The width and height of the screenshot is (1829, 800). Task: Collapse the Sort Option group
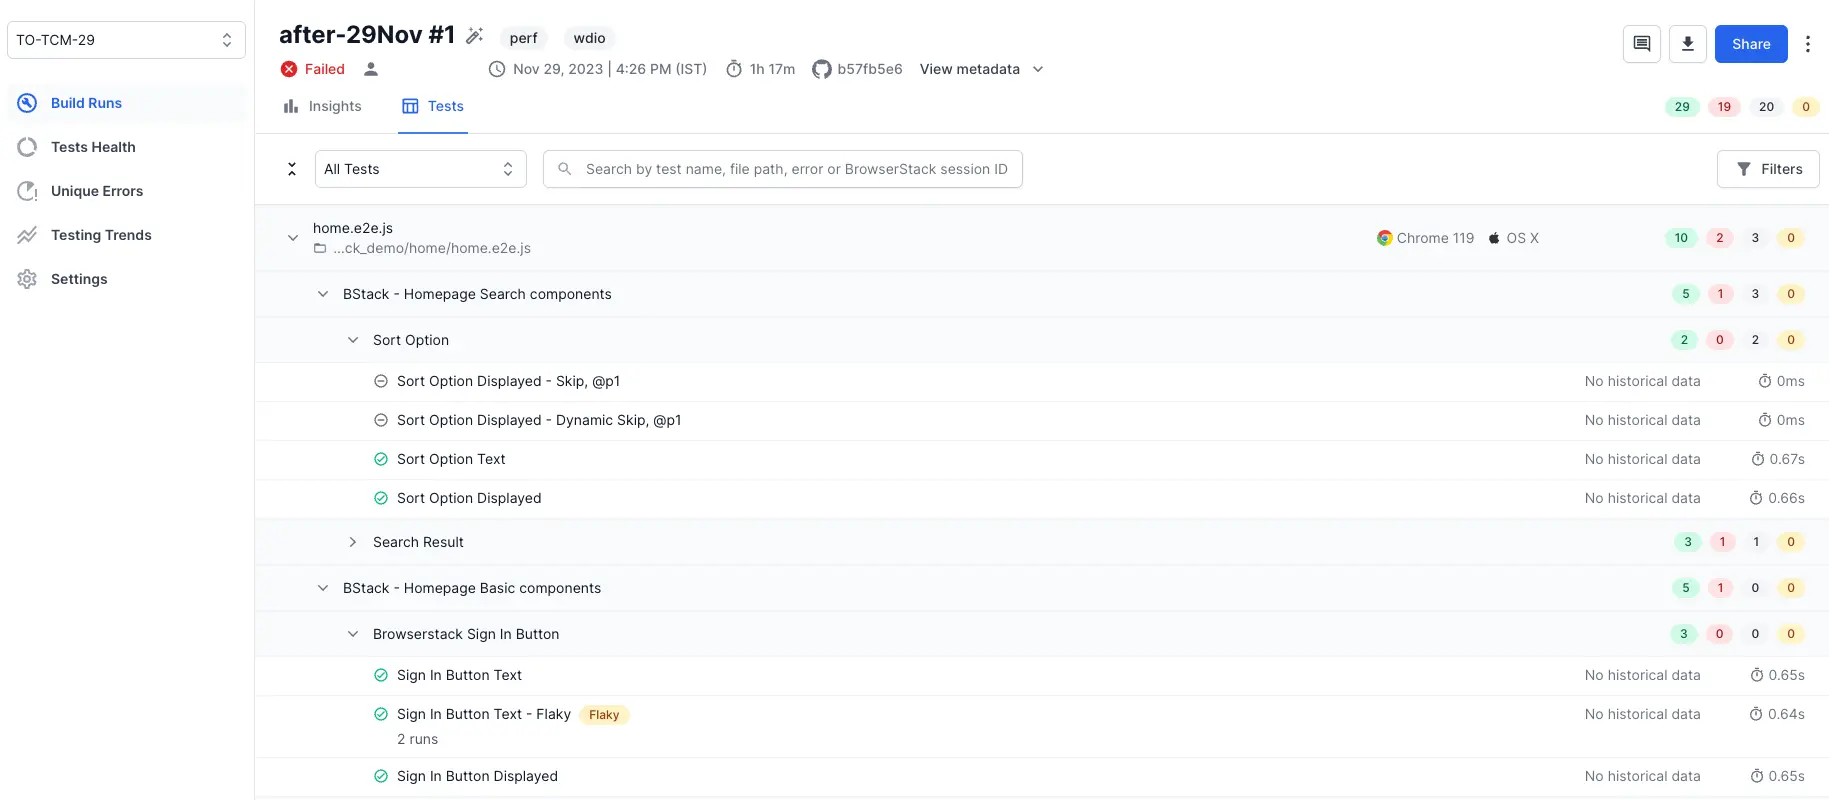[x=353, y=340]
